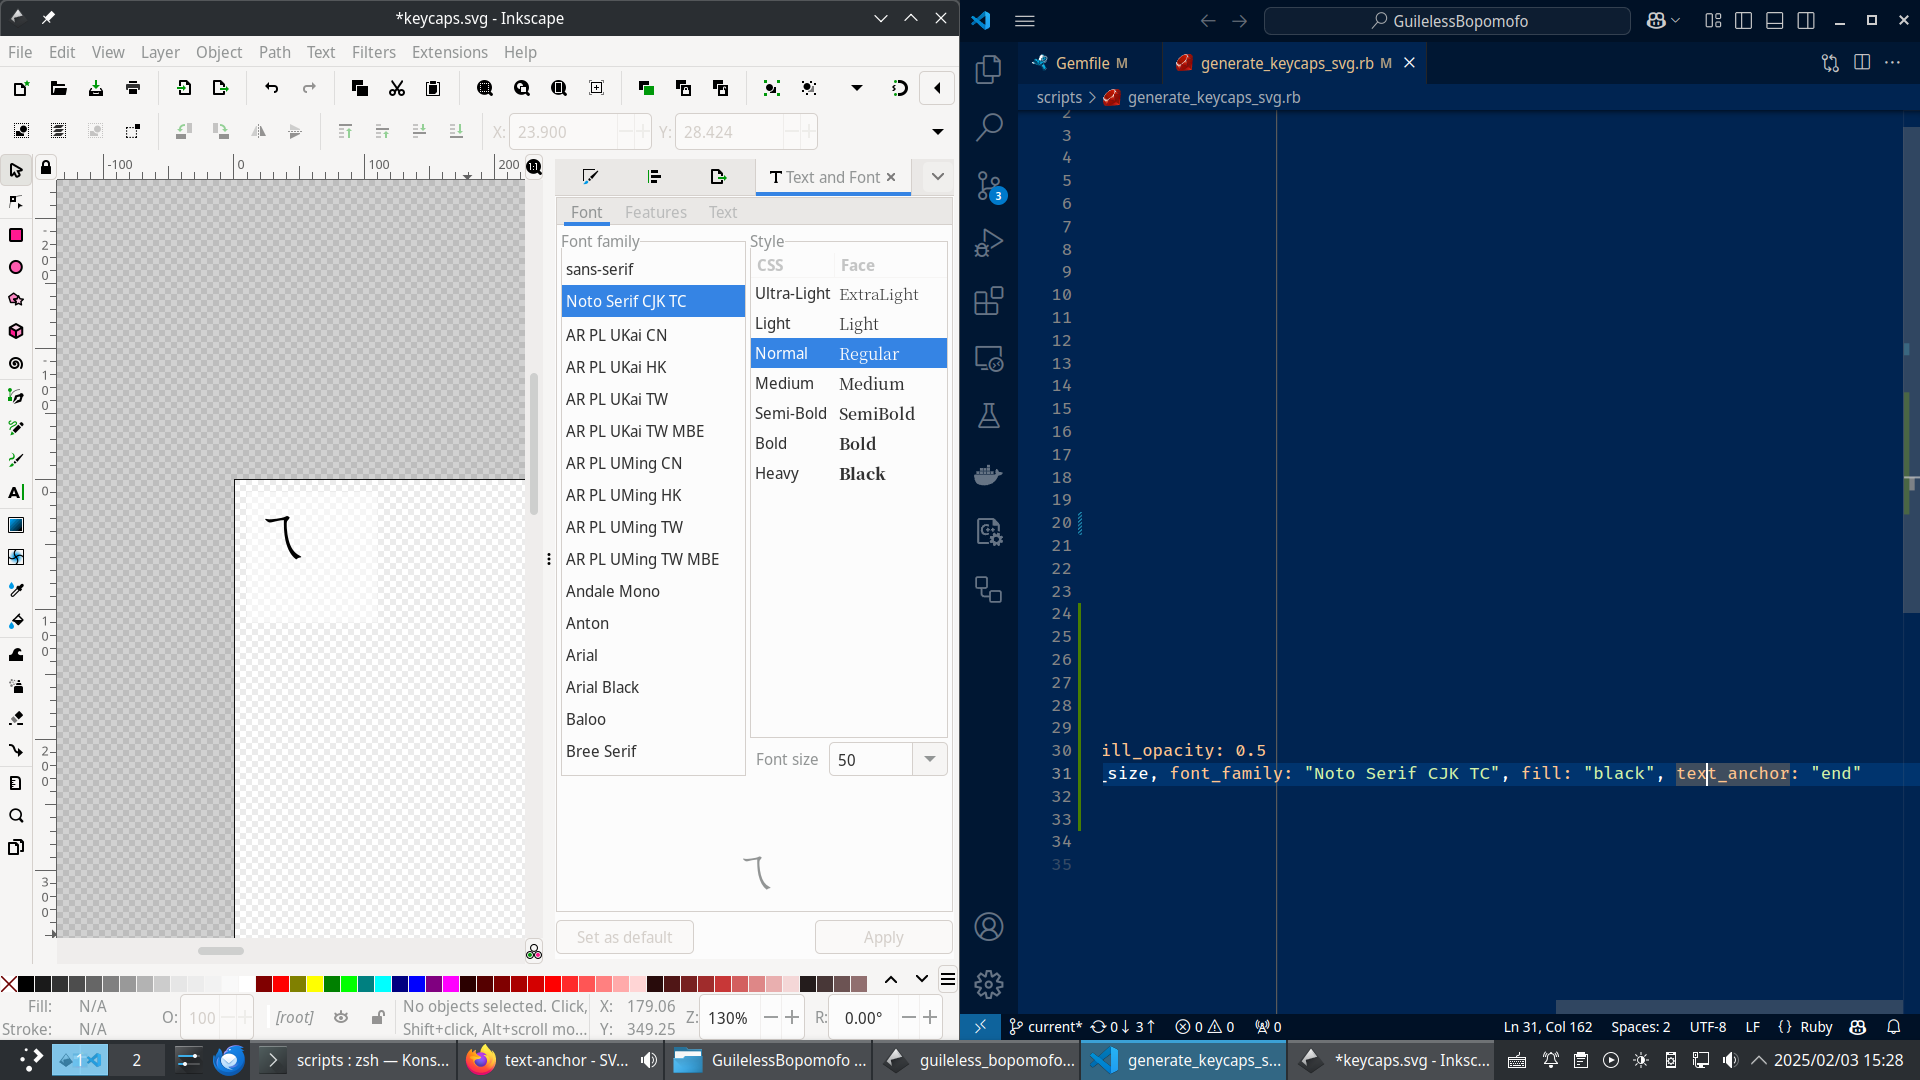The height and width of the screenshot is (1080, 1920).
Task: Select the Rectangle tool in Inkscape
Action: [16, 235]
